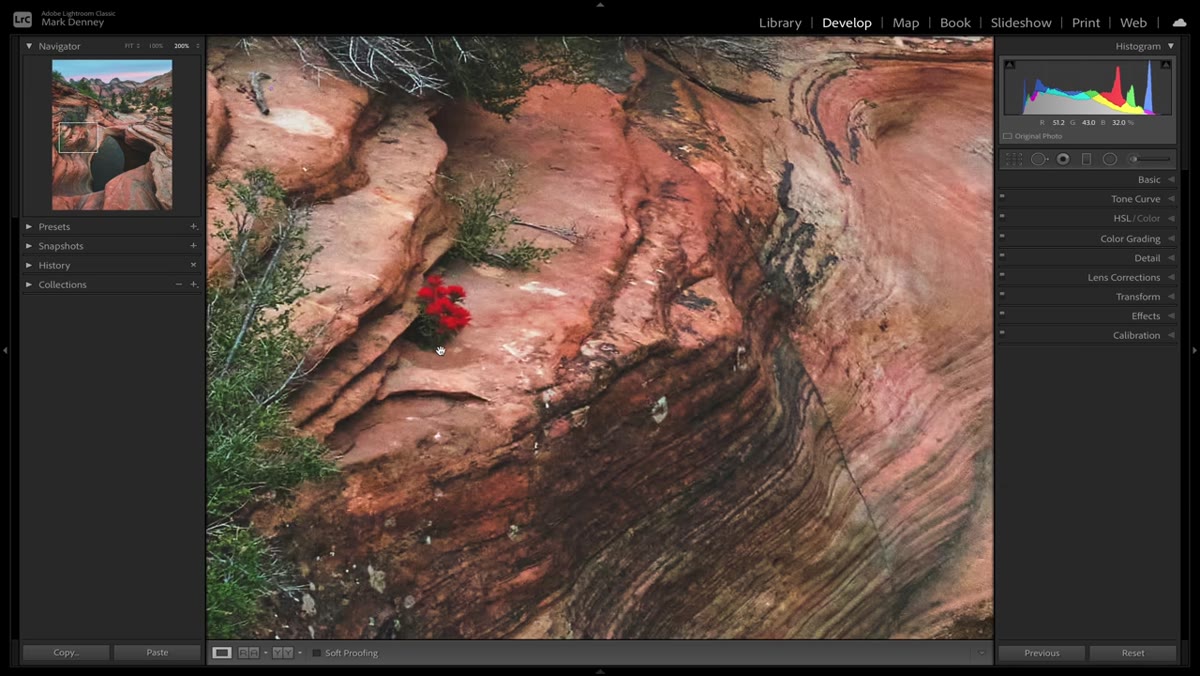Viewport: 1200px width, 676px height.
Task: Toggle Color Grading panel on/off switch
Action: pos(1002,237)
